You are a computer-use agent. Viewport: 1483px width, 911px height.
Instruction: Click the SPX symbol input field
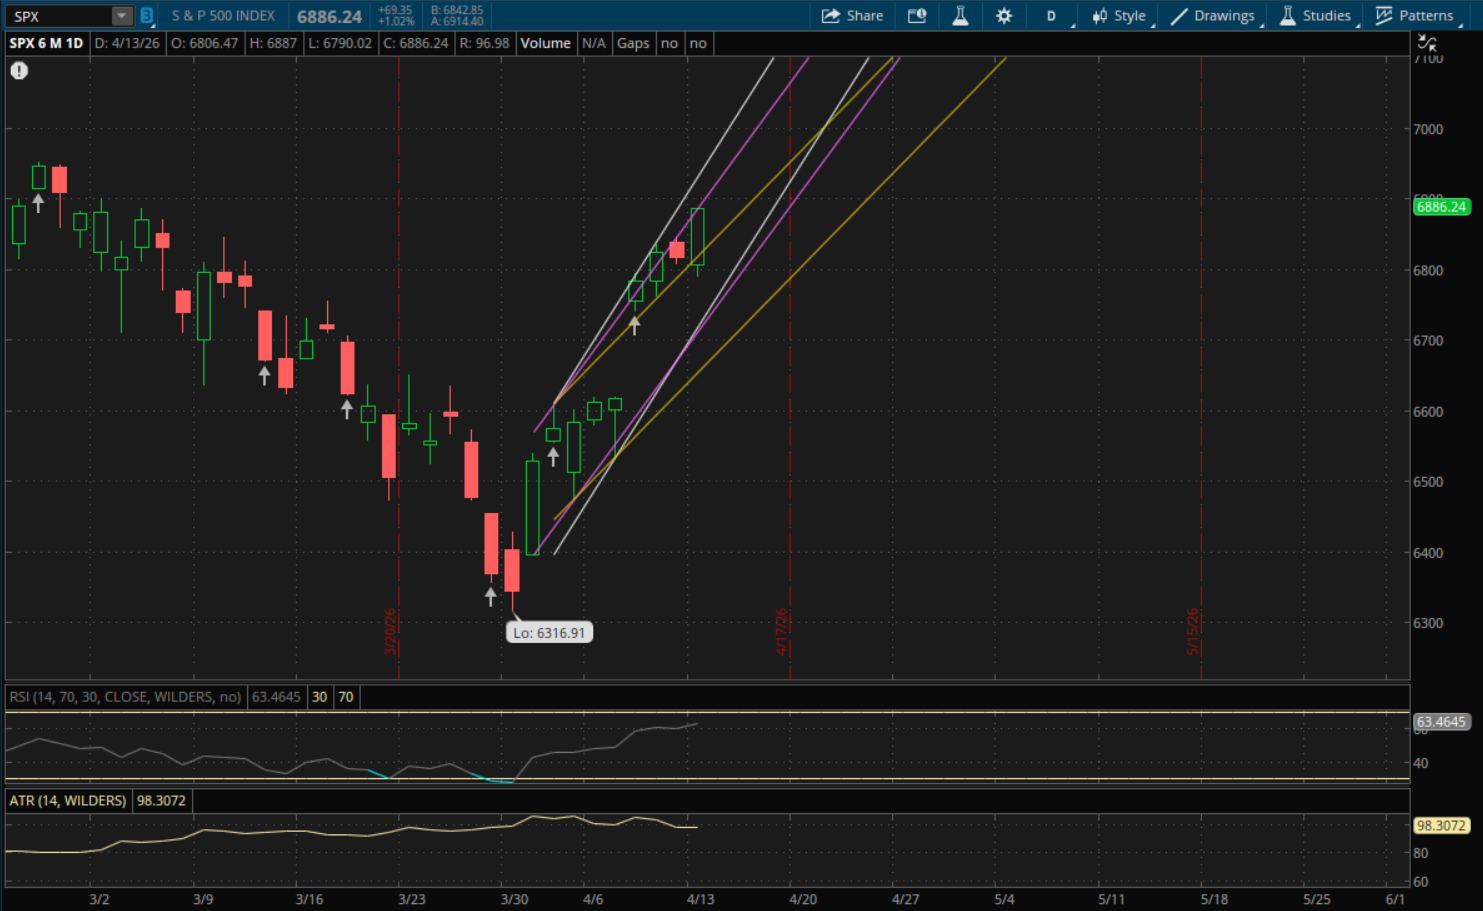58,16
